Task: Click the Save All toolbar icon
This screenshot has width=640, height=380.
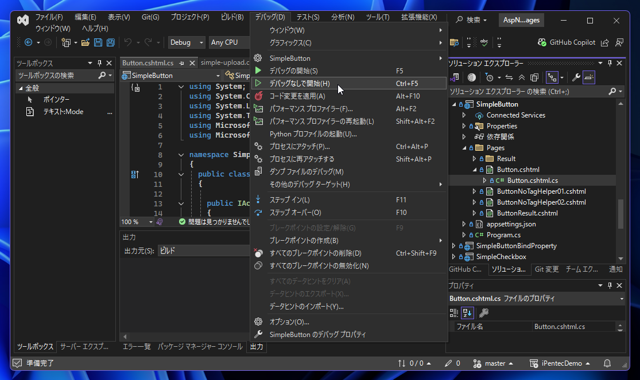Action: tap(111, 42)
